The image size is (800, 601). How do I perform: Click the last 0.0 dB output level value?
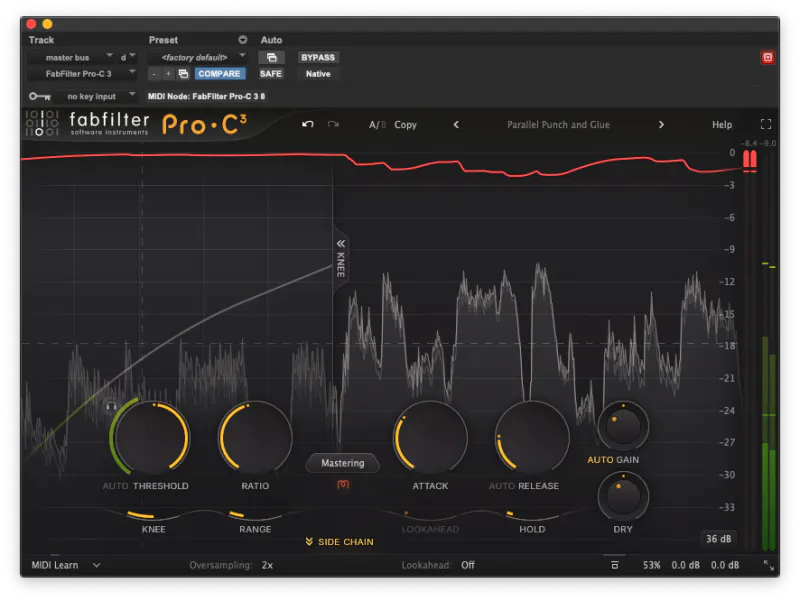coord(725,565)
